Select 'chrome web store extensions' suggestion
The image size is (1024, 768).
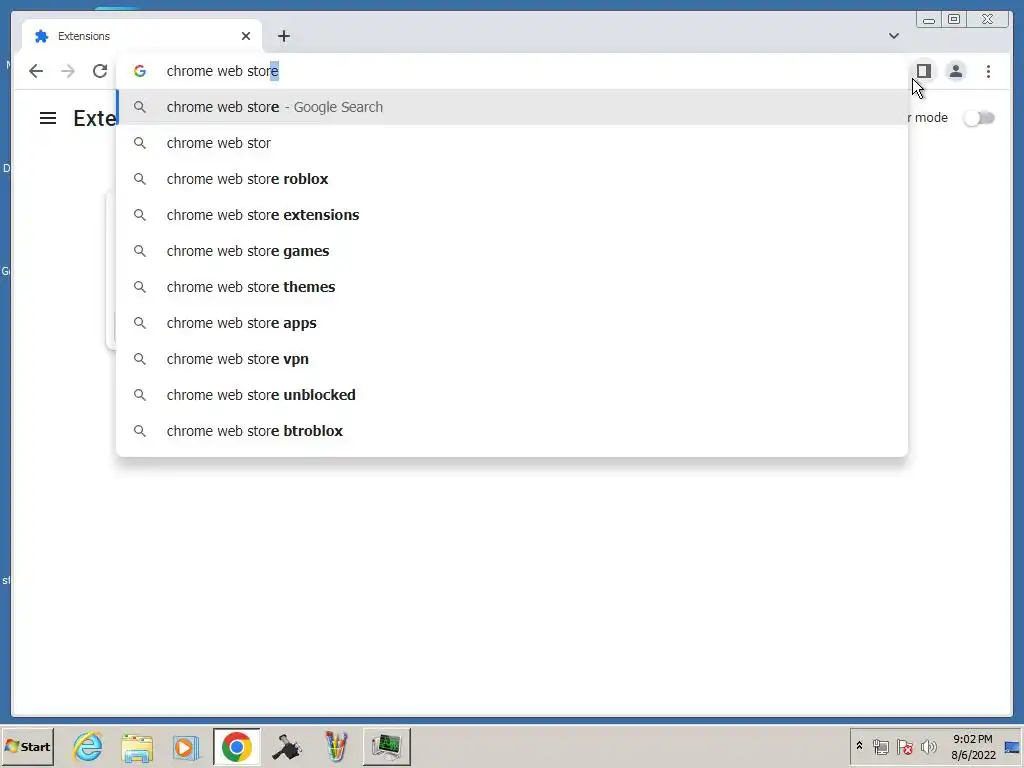pos(512,215)
